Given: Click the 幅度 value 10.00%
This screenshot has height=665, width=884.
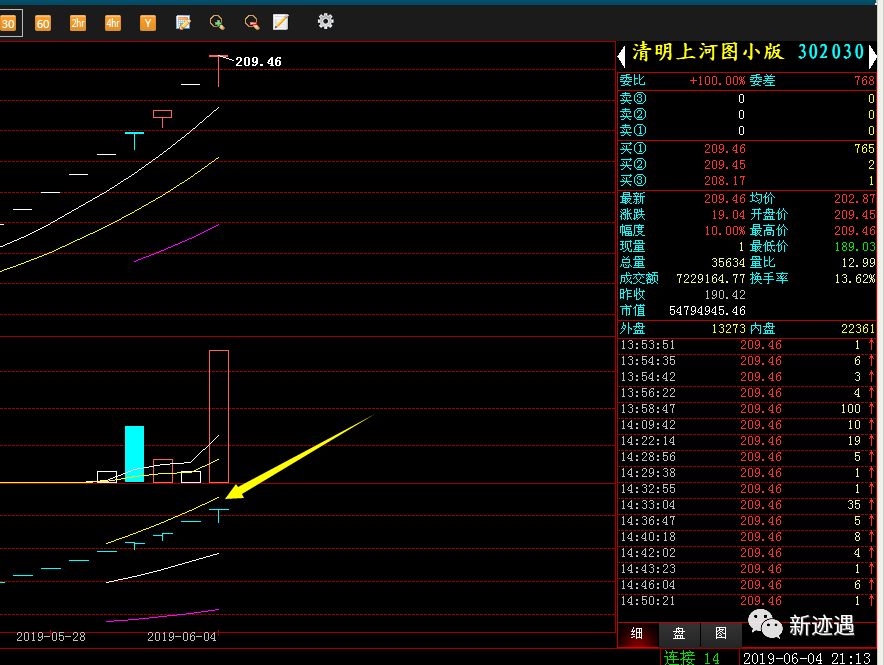Looking at the screenshot, I should coord(725,230).
